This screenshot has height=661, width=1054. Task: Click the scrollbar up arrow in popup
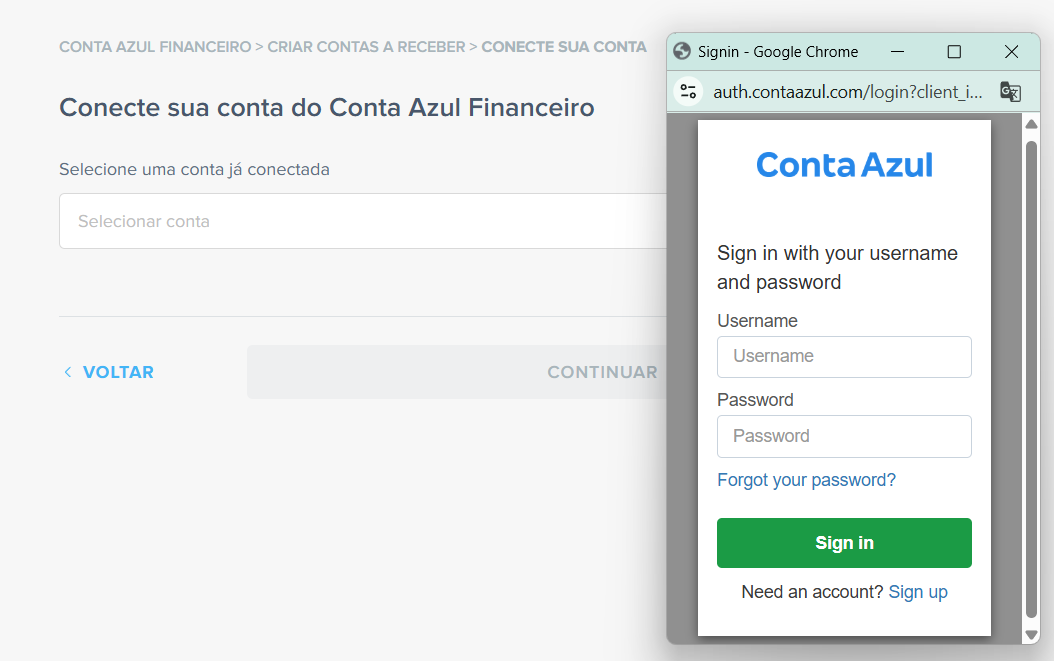coord(1031,124)
